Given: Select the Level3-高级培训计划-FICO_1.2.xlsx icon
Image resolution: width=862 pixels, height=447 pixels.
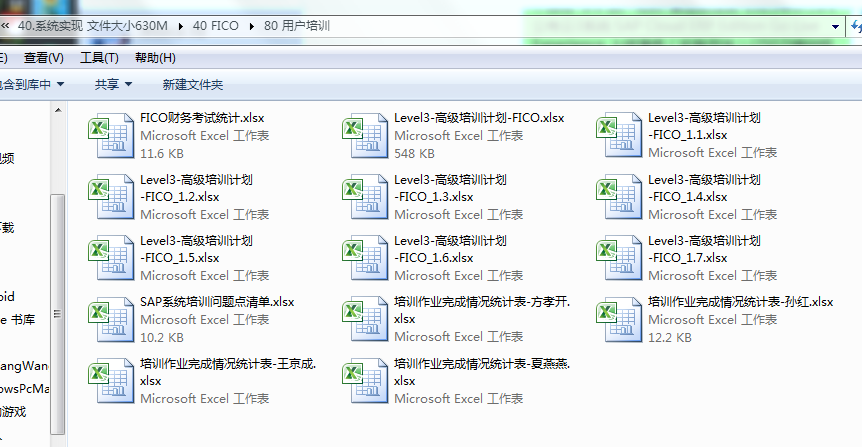Looking at the screenshot, I should [109, 198].
